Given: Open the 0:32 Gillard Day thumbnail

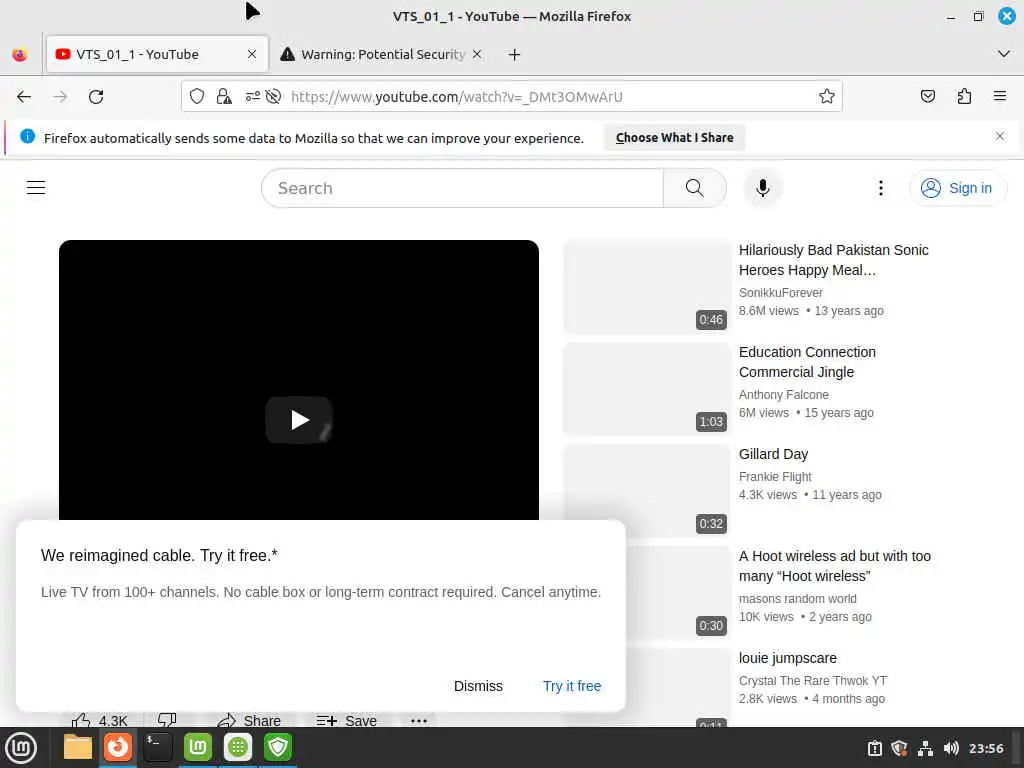Looking at the screenshot, I should [647, 491].
